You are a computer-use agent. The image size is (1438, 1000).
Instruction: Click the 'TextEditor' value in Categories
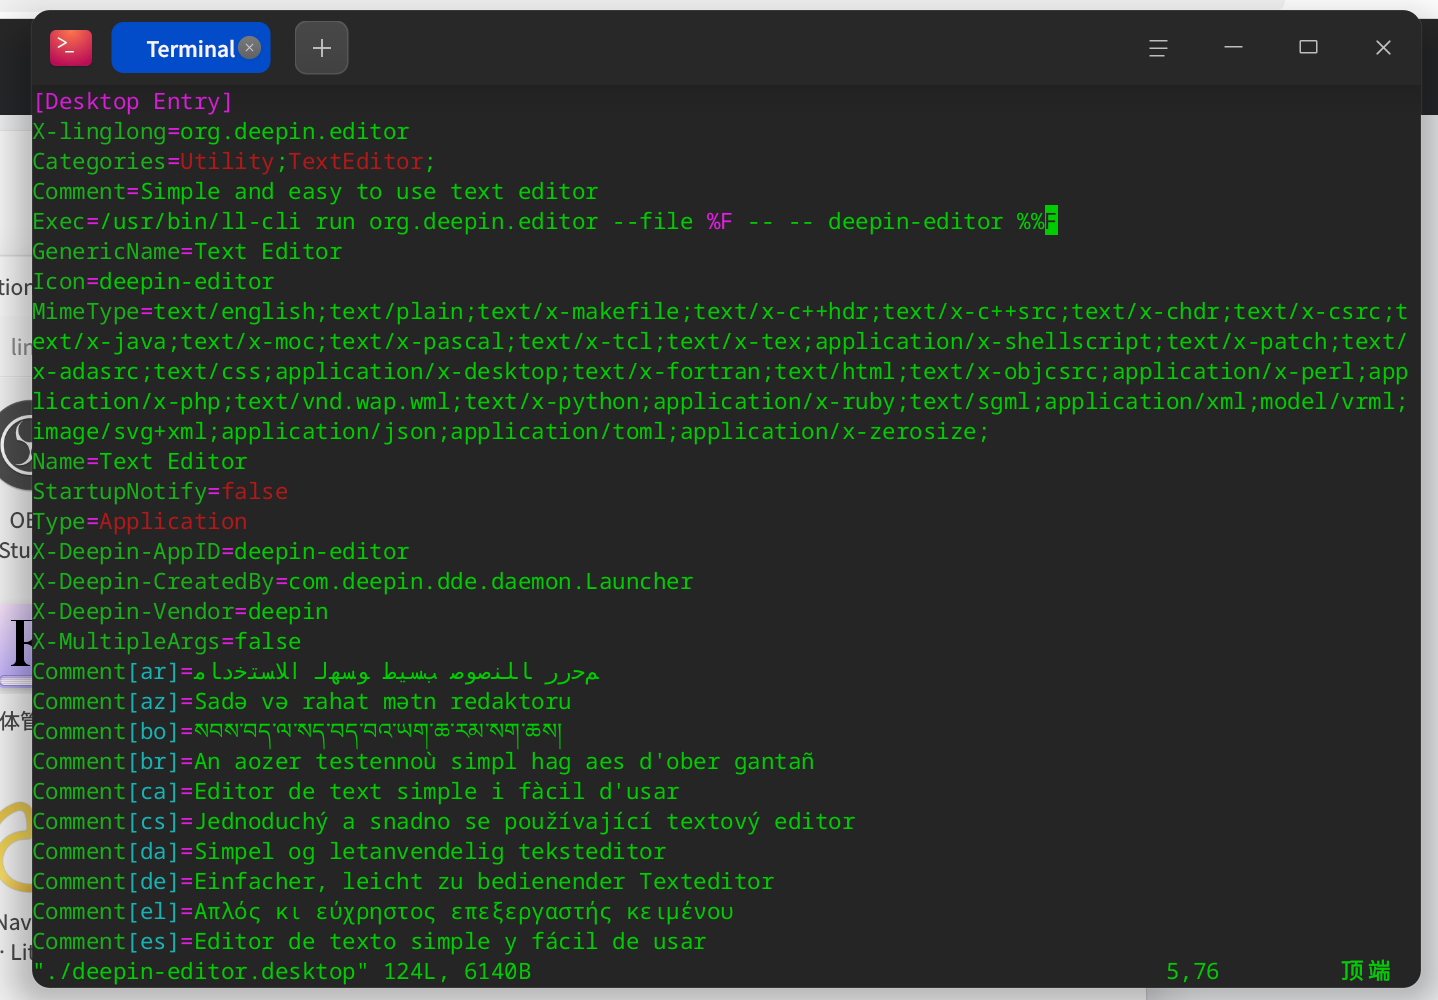coord(356,162)
